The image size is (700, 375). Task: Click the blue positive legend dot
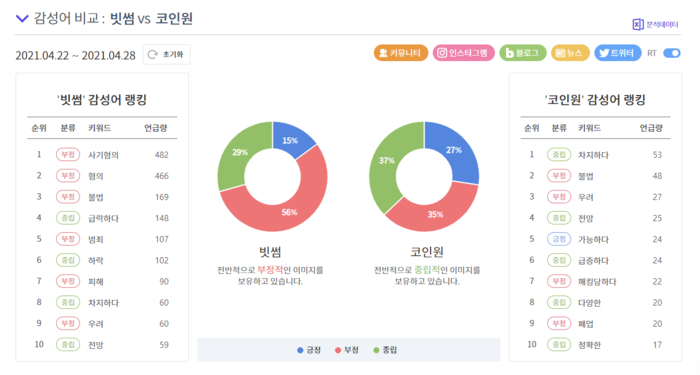[x=300, y=350]
